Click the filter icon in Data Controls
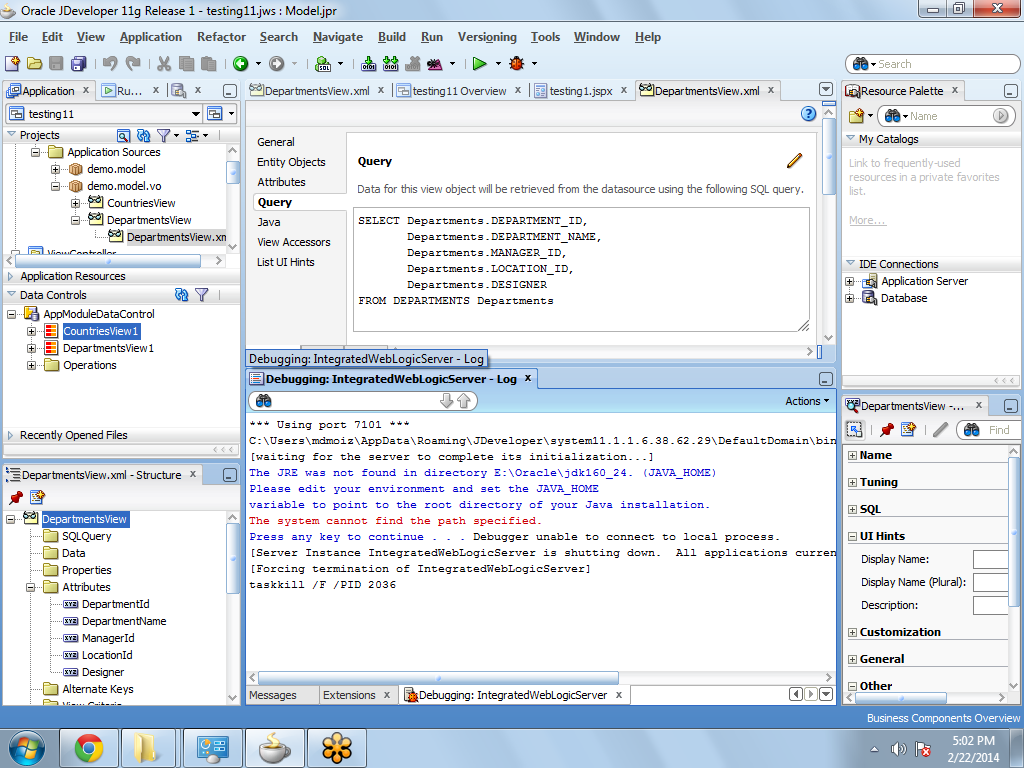 [202, 295]
